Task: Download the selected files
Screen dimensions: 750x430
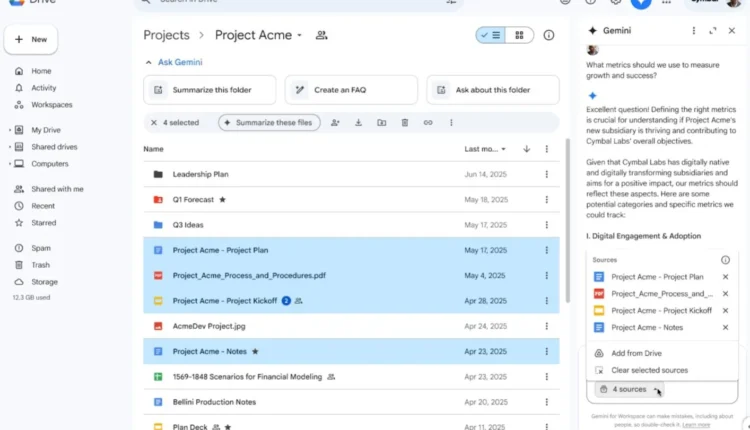Action: (358, 122)
